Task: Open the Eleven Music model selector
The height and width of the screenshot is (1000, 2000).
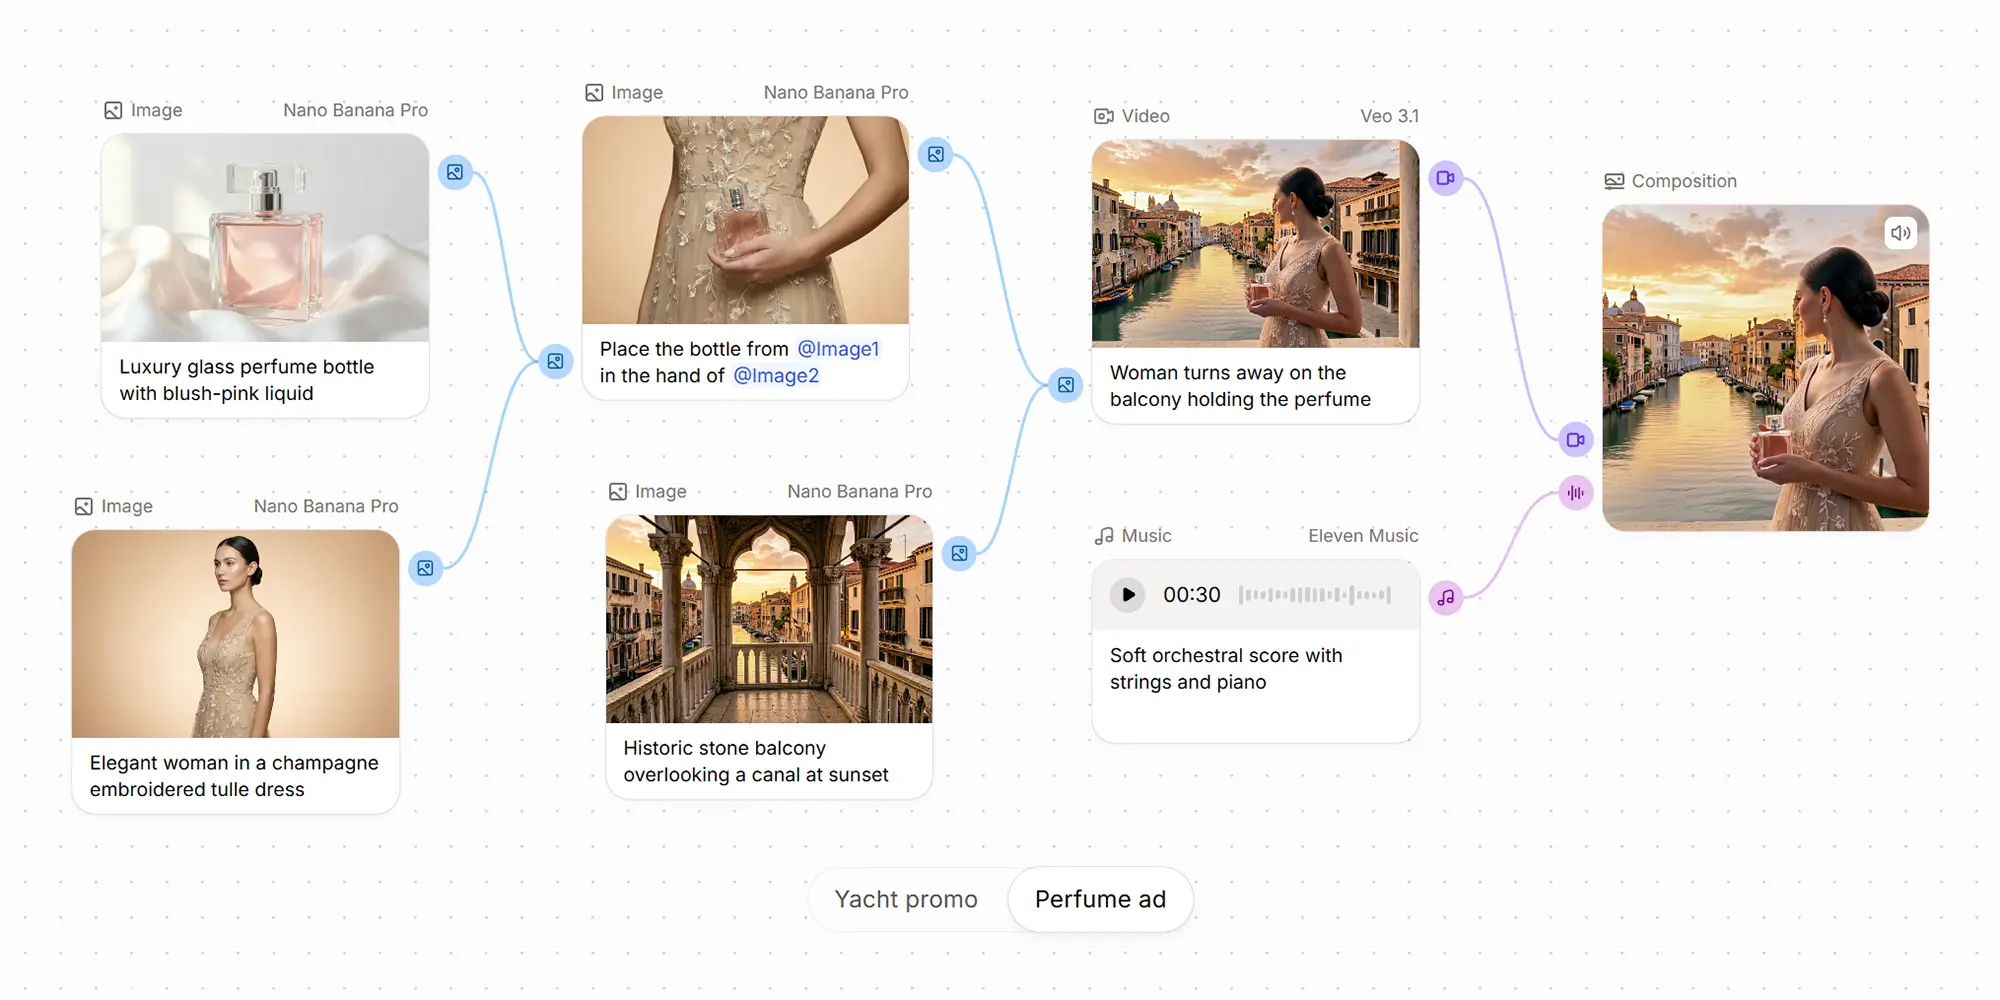Action: (x=1362, y=536)
